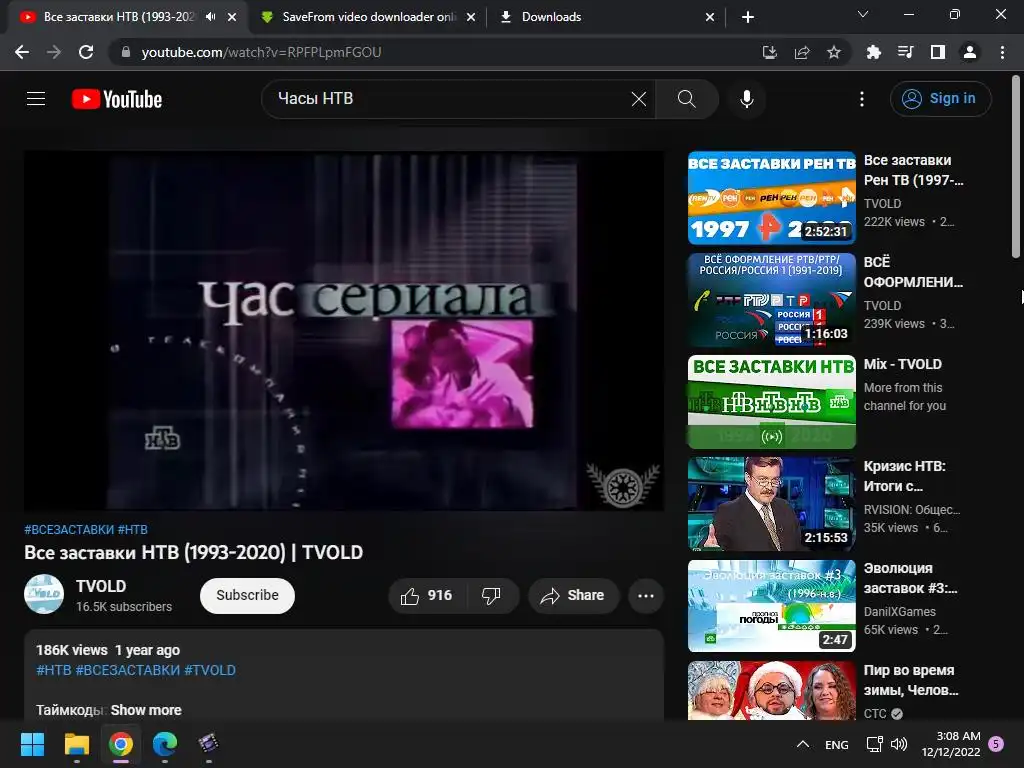Open Chrome profile avatar icon
This screenshot has height=768, width=1024.
coord(970,52)
